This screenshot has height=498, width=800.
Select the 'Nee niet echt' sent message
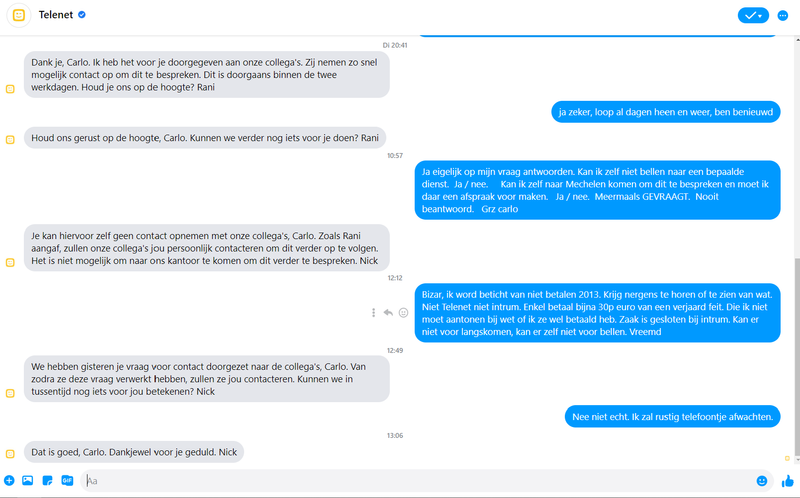(670, 416)
